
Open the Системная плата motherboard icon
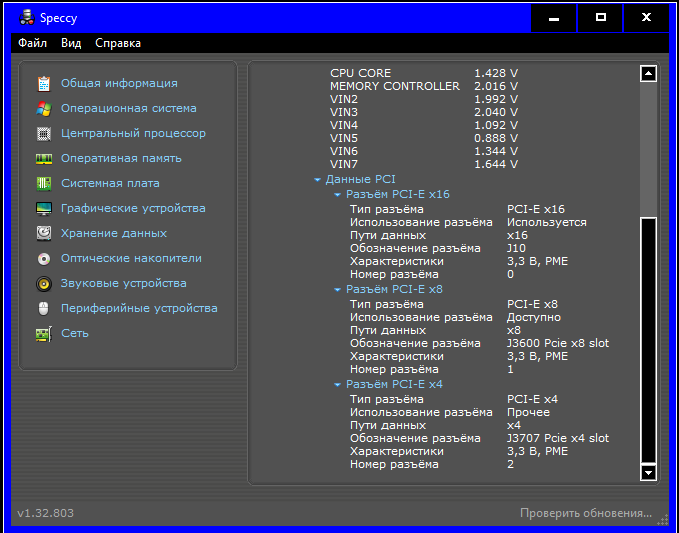tap(44, 184)
